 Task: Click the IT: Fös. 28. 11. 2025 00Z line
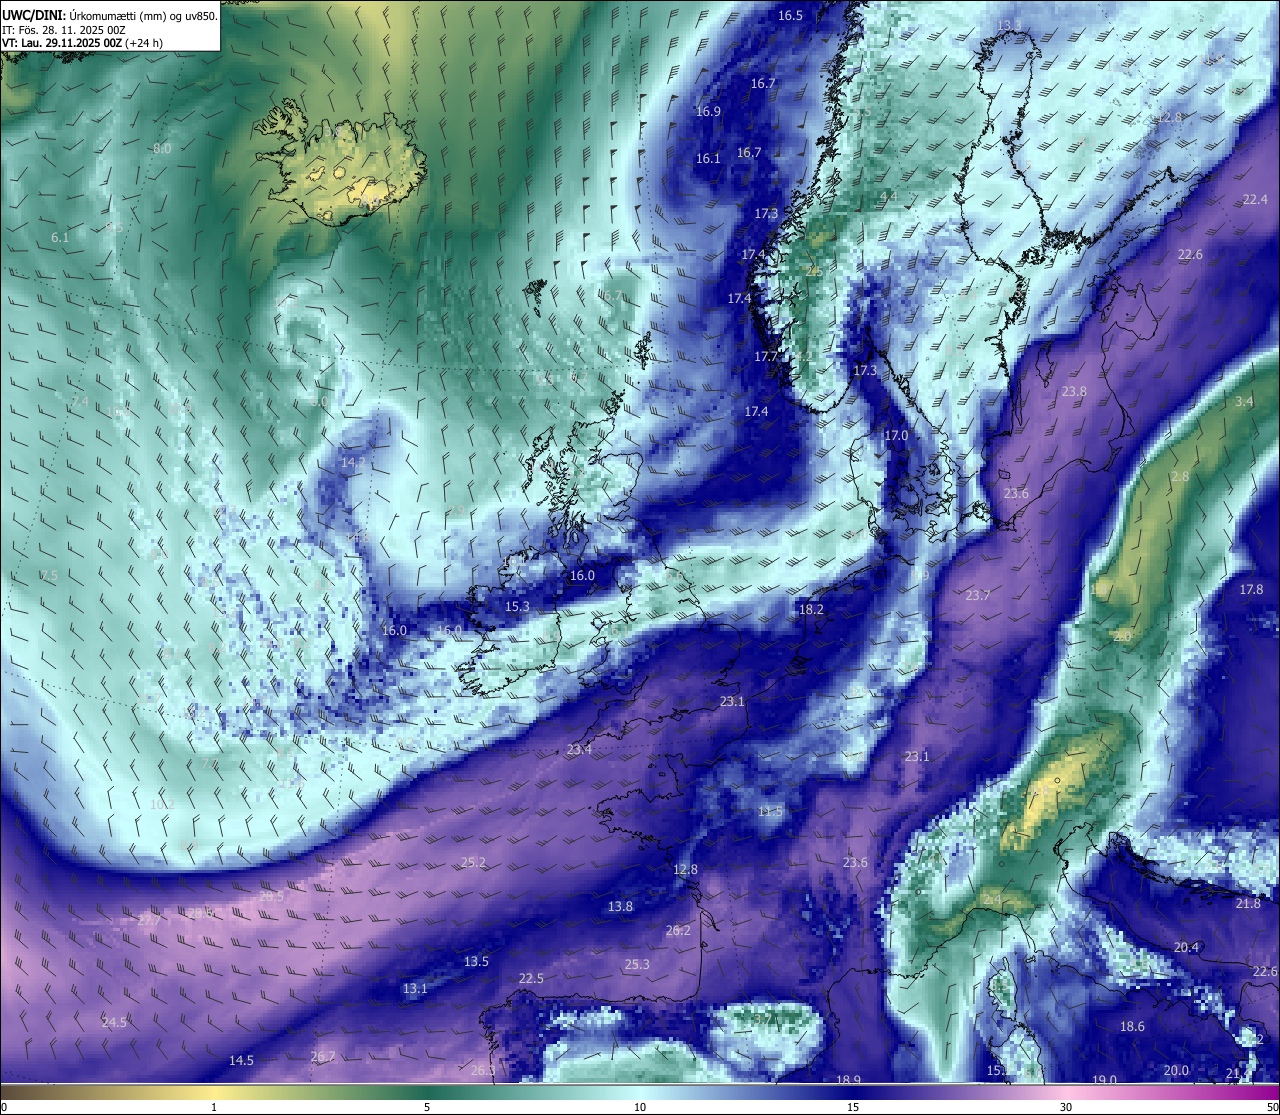tap(64, 30)
